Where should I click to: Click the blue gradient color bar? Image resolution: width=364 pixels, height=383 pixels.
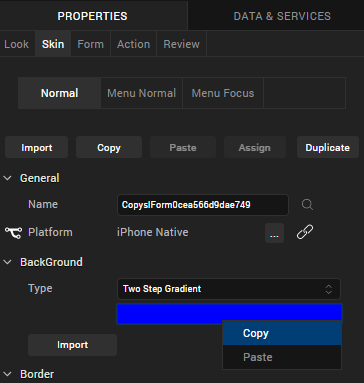[229, 312]
